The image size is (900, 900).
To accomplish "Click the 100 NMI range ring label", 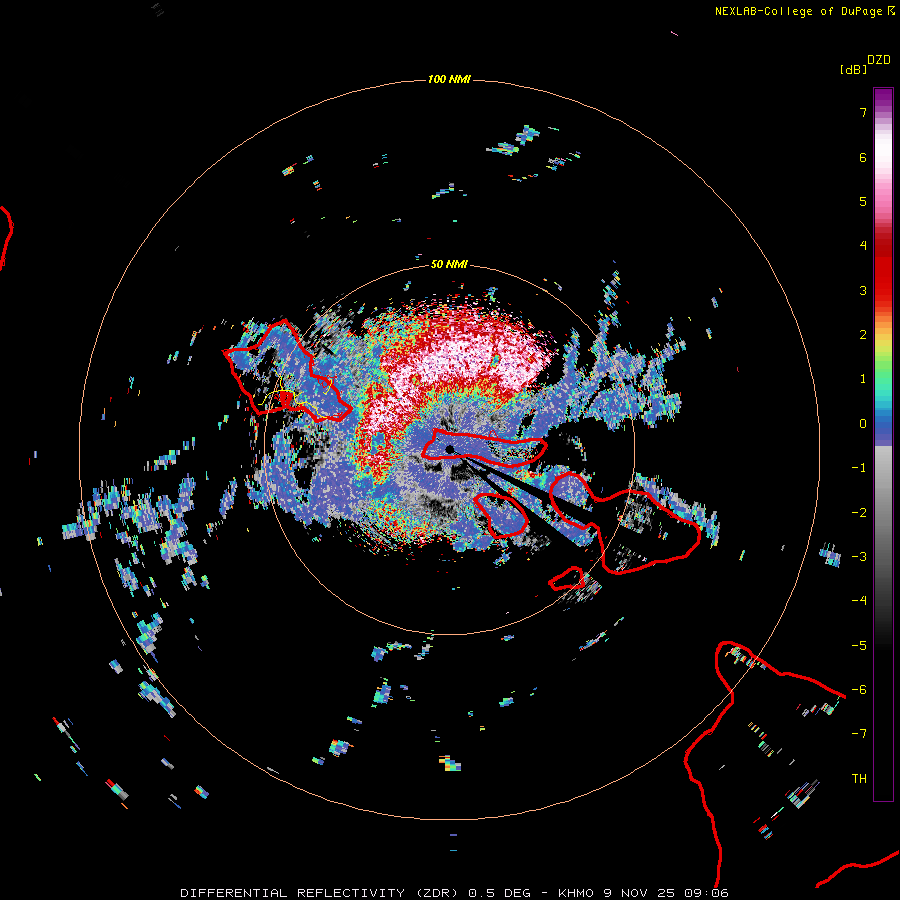I will [x=449, y=79].
